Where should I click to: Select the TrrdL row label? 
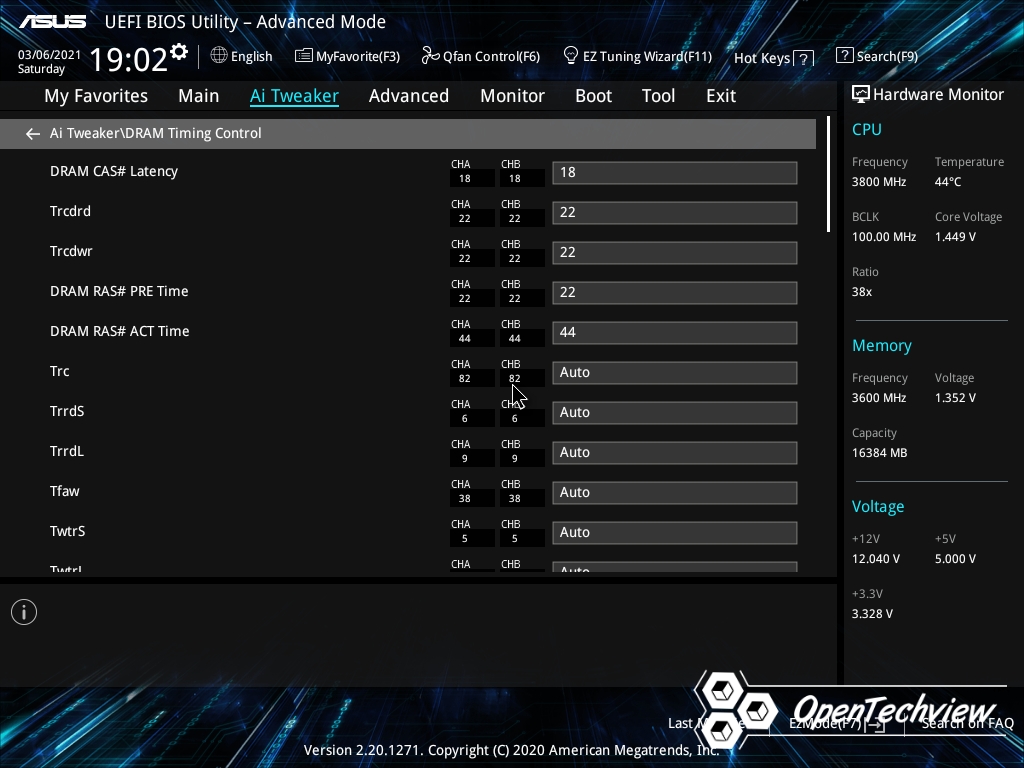coord(67,451)
